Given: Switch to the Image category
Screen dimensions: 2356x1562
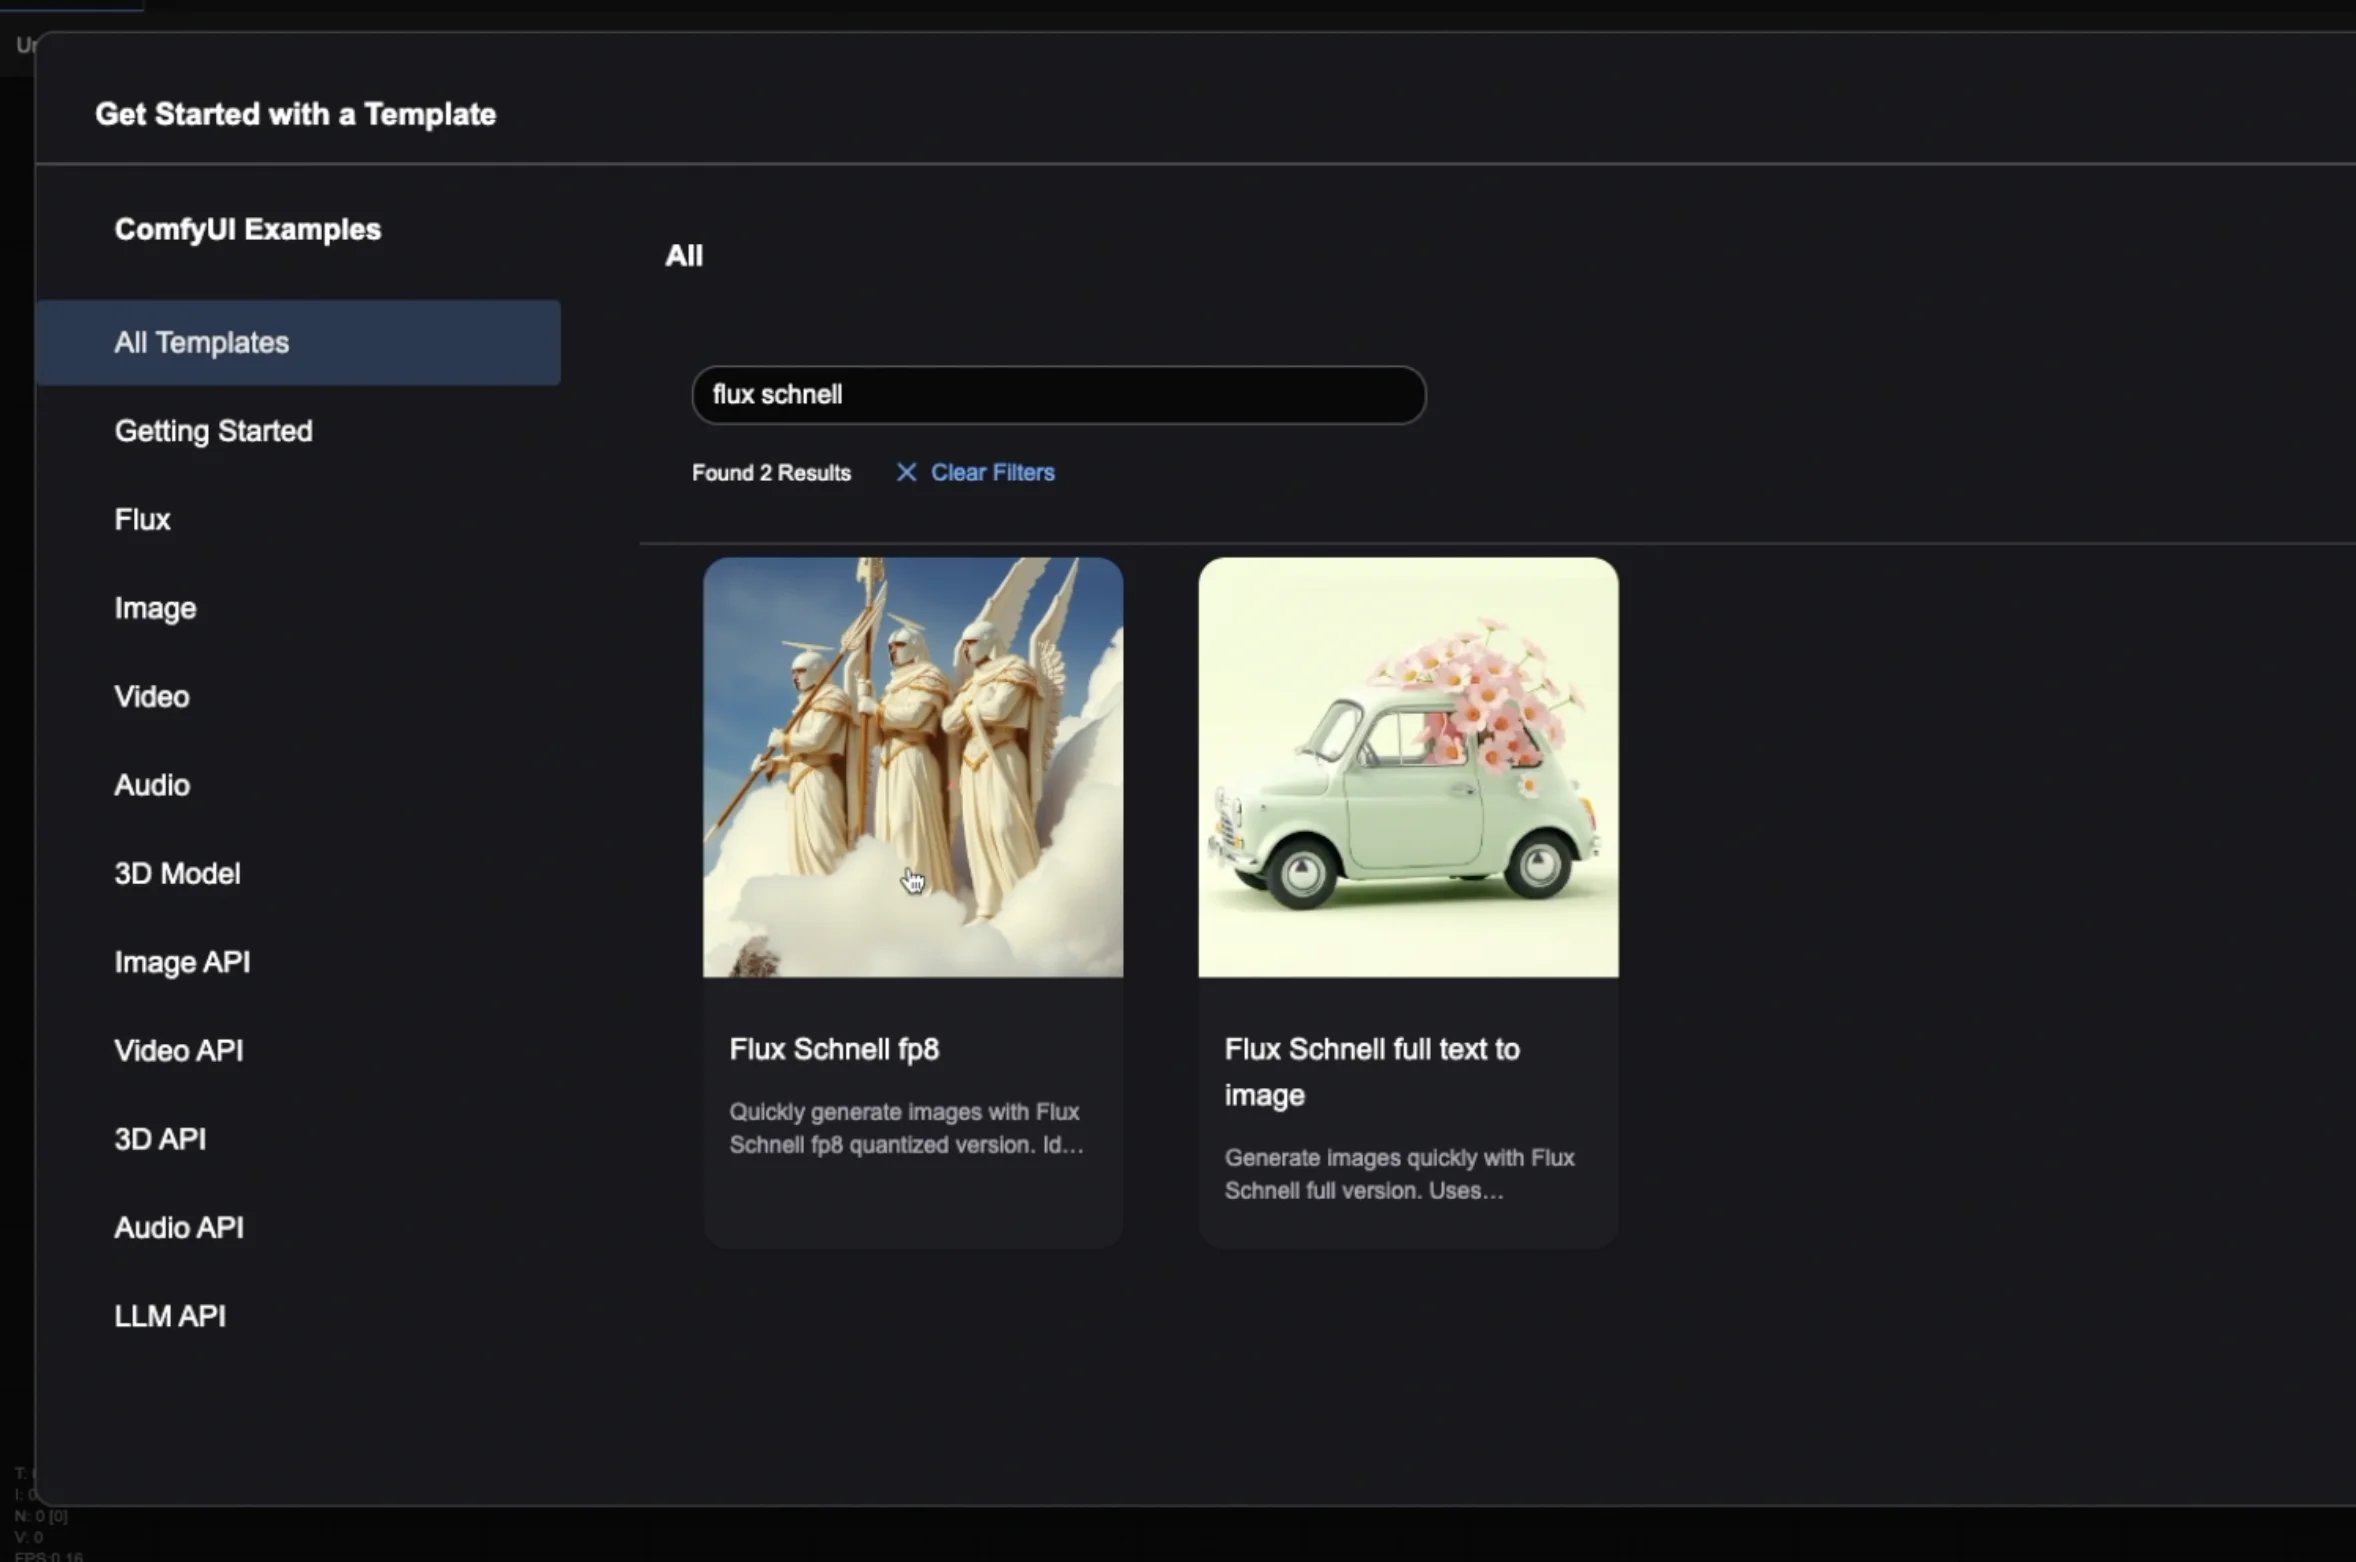Looking at the screenshot, I should [x=155, y=608].
